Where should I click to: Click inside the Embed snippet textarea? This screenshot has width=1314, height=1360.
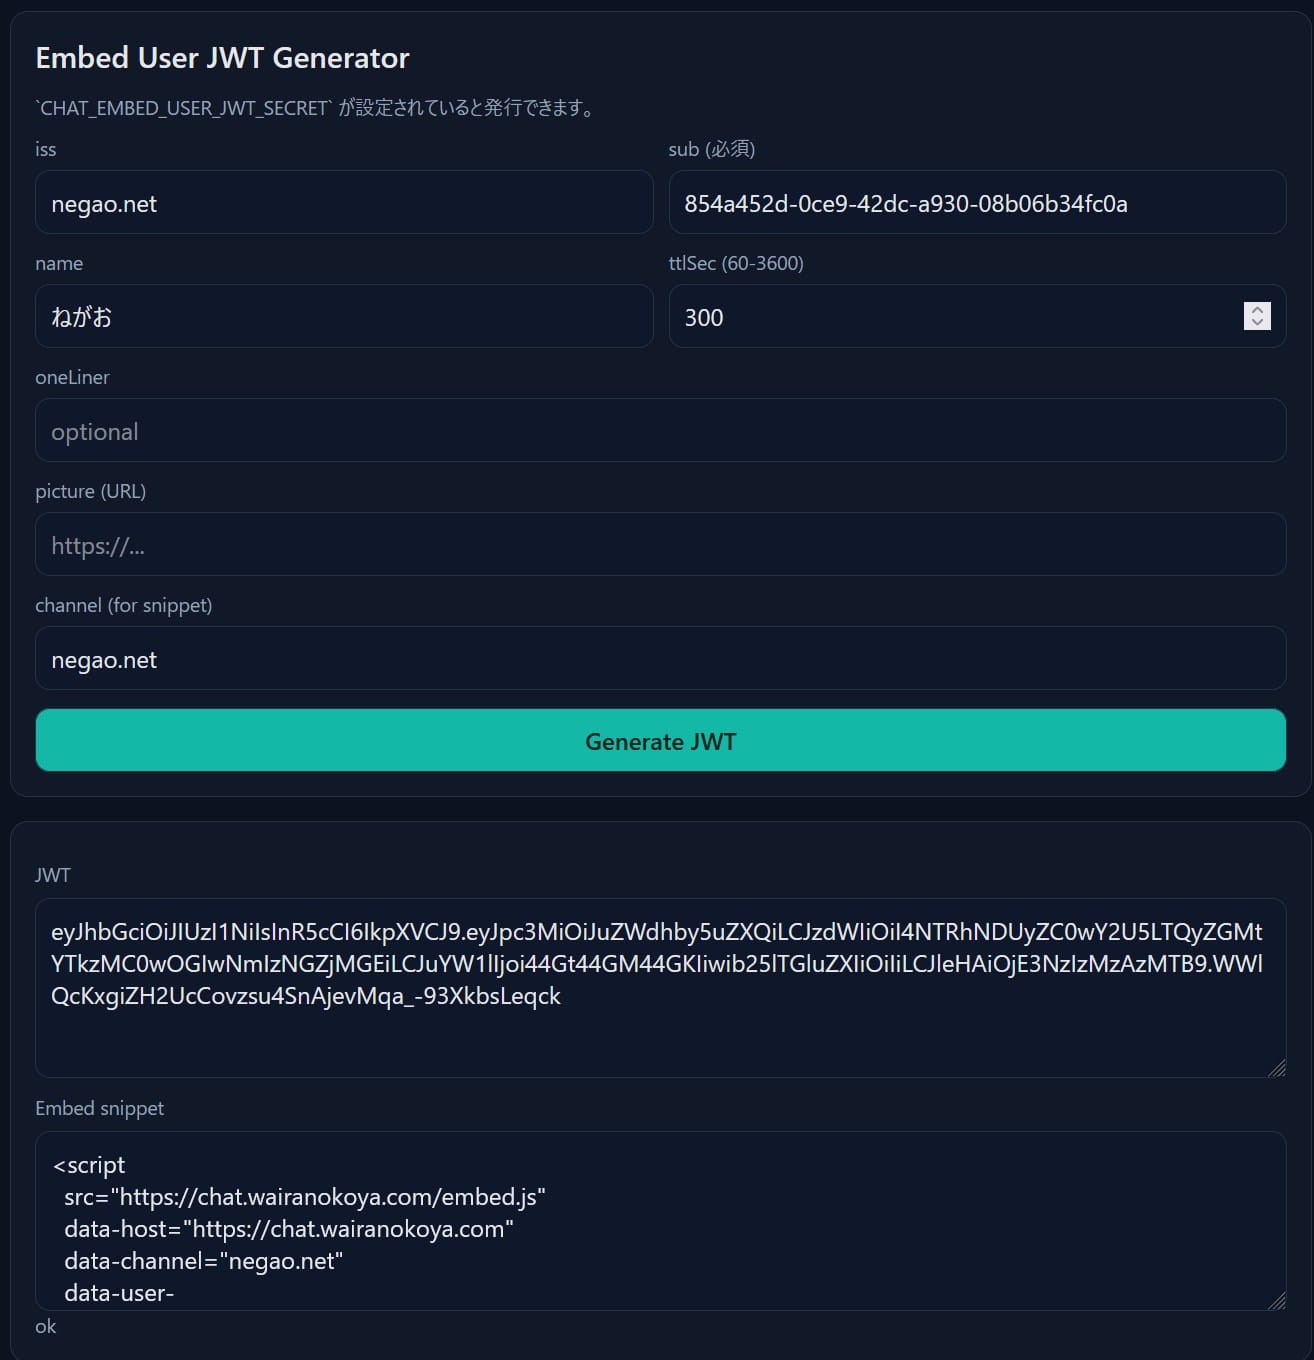[660, 1220]
